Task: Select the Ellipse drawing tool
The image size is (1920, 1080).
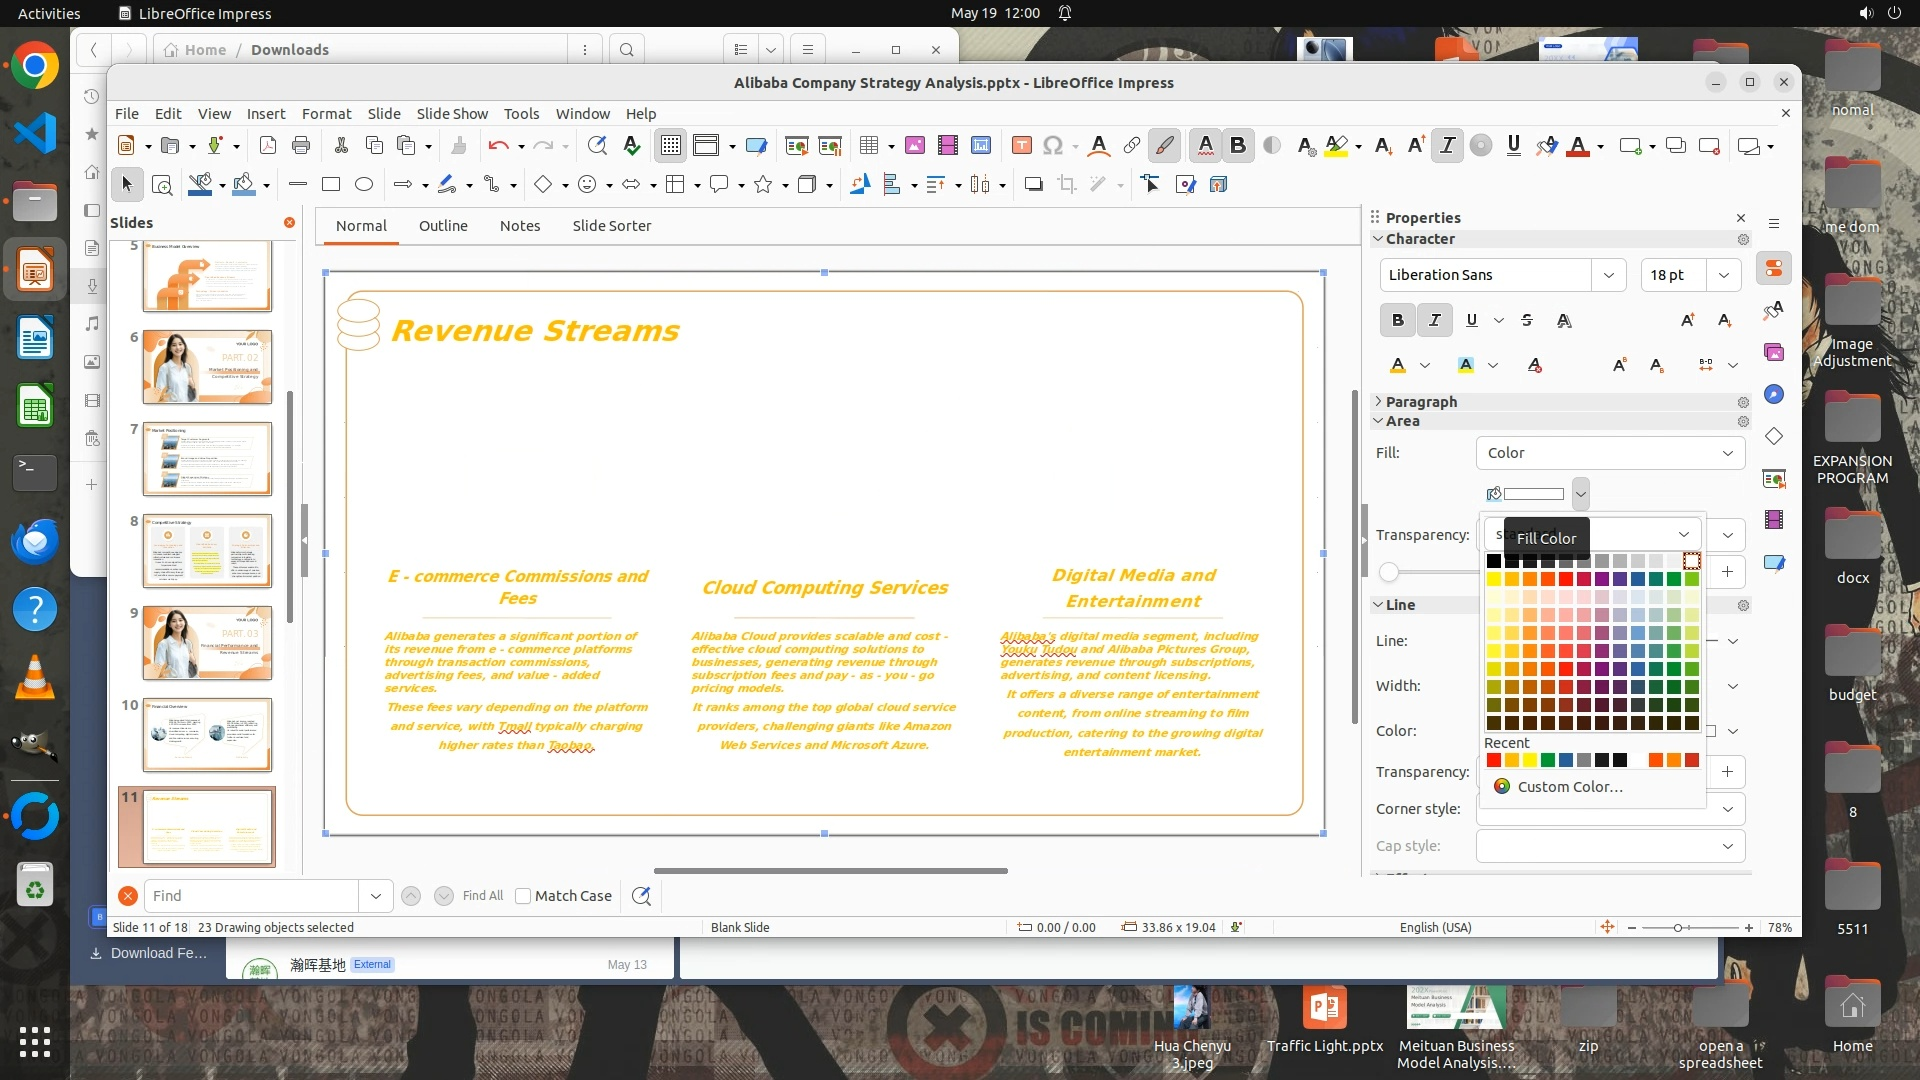Action: pos(364,184)
